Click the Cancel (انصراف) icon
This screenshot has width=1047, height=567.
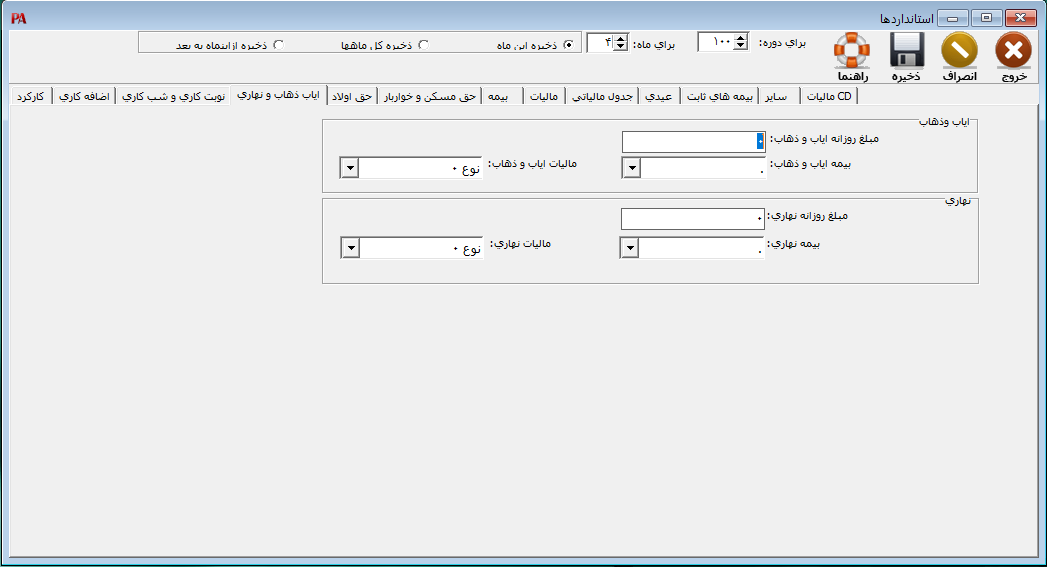tap(960, 50)
